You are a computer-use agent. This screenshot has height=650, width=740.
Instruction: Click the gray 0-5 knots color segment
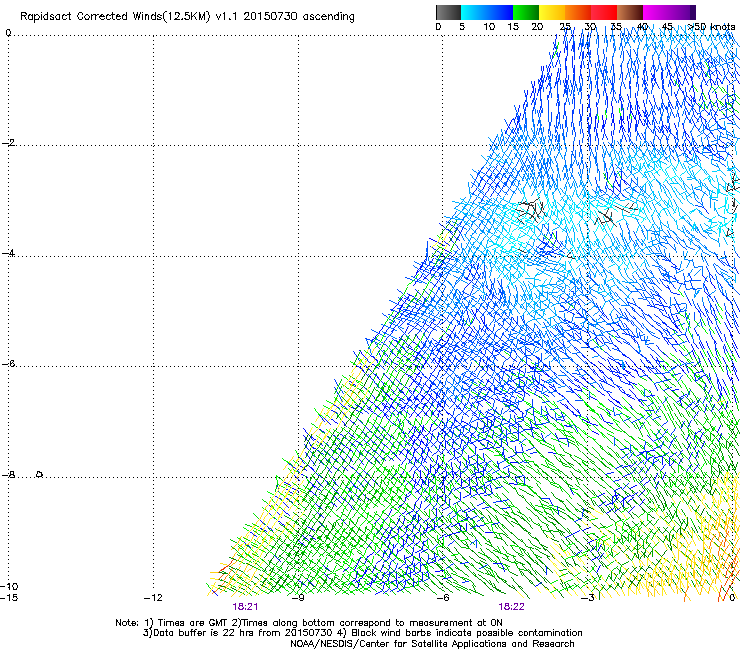point(448,12)
